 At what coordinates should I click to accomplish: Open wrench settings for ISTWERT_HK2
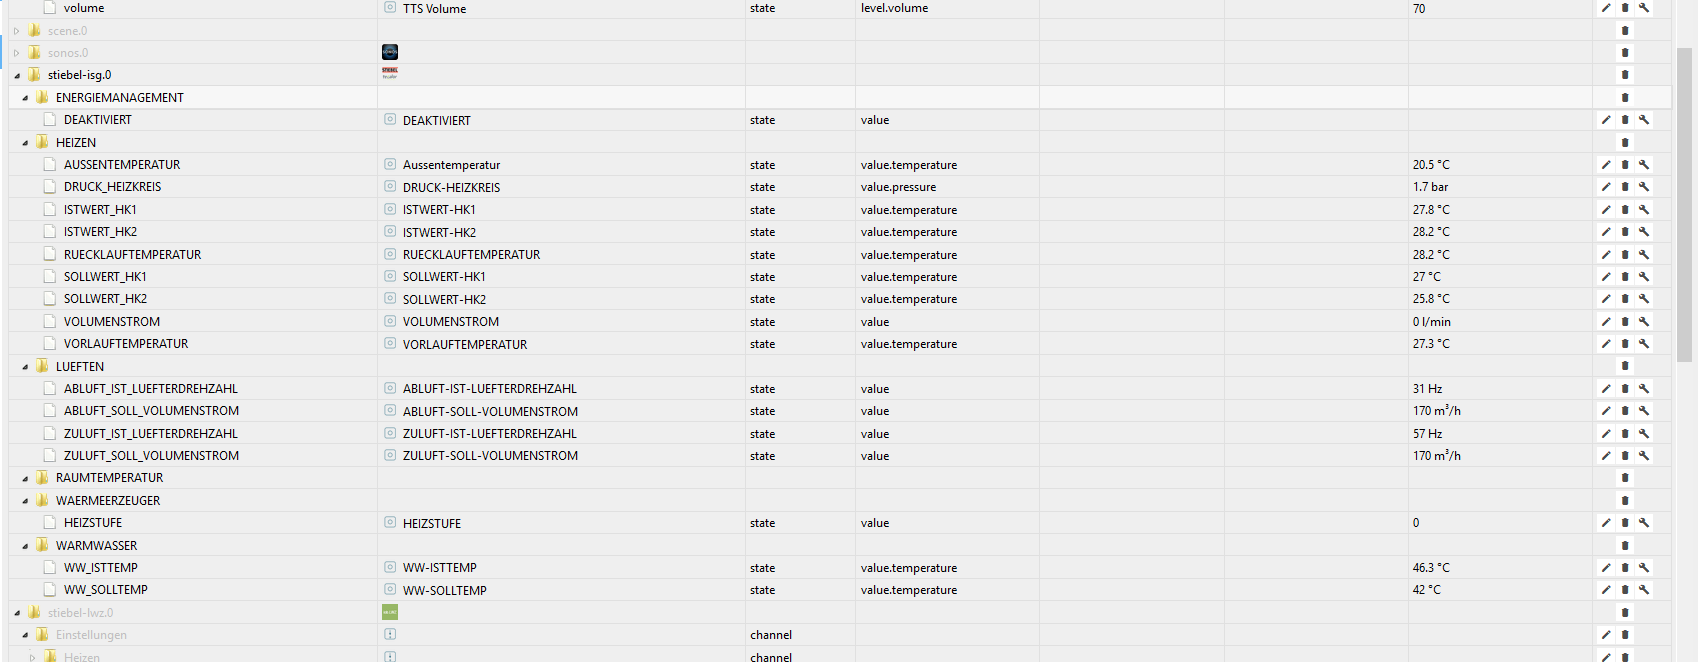pyautogui.click(x=1644, y=232)
